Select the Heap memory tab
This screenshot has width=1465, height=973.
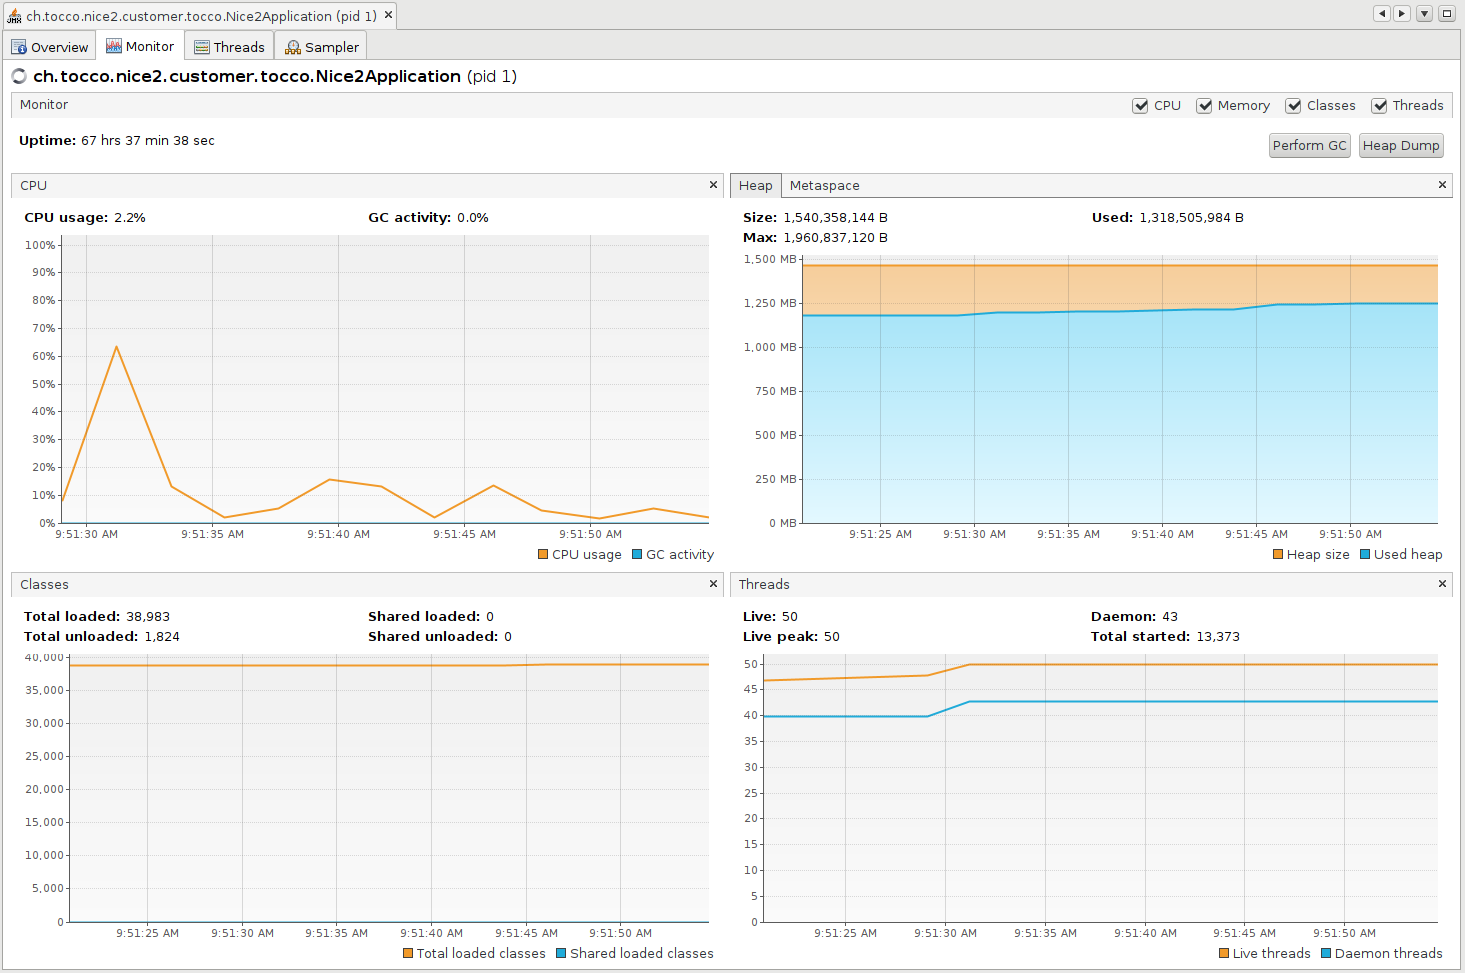coord(755,185)
